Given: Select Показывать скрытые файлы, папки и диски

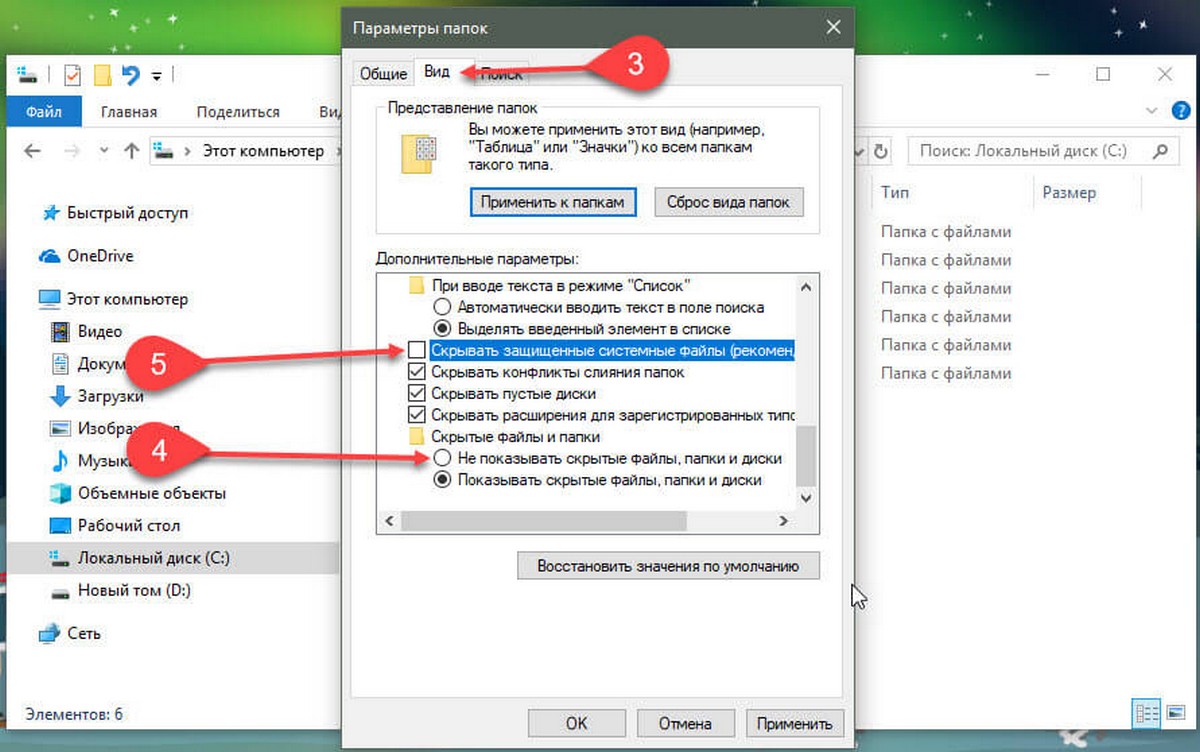Looking at the screenshot, I should (x=441, y=480).
